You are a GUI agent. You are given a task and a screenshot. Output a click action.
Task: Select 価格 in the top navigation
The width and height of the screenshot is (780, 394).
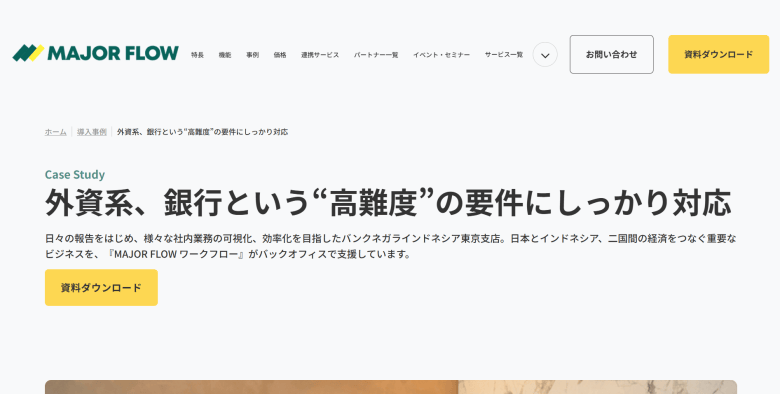(280, 55)
